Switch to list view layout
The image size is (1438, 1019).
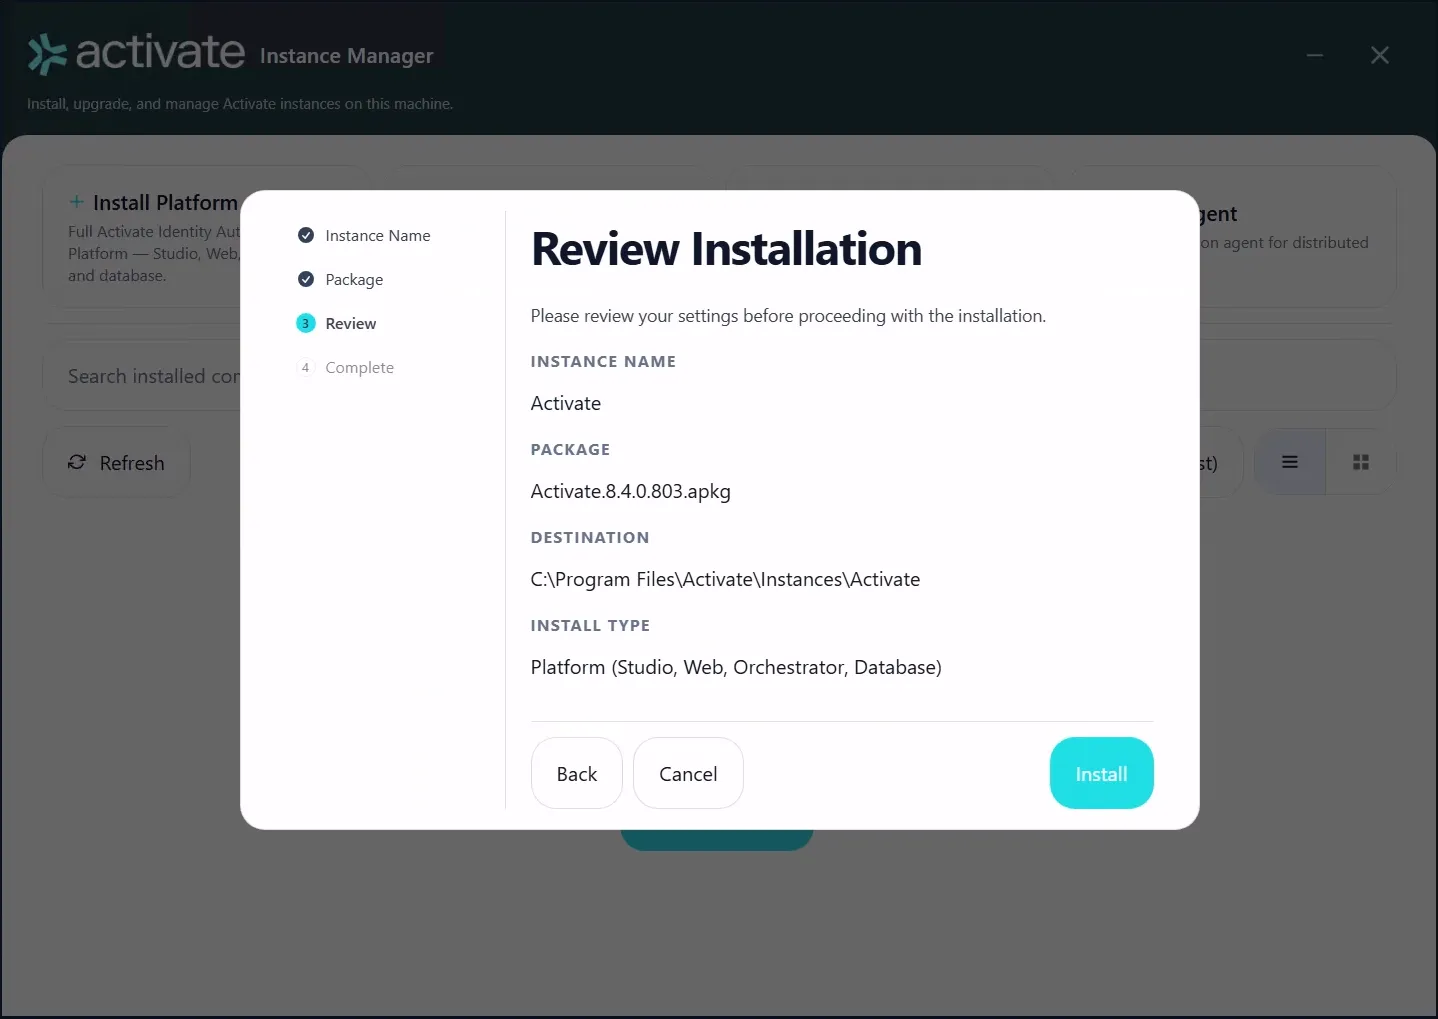point(1290,462)
